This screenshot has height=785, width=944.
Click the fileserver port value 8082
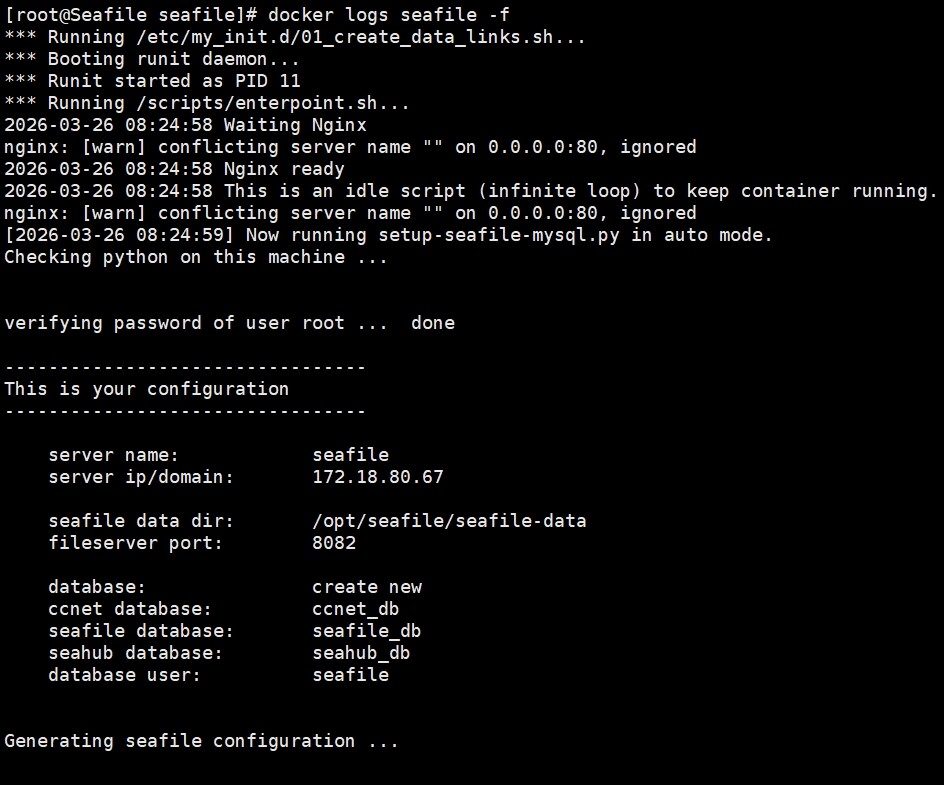pyautogui.click(x=334, y=543)
